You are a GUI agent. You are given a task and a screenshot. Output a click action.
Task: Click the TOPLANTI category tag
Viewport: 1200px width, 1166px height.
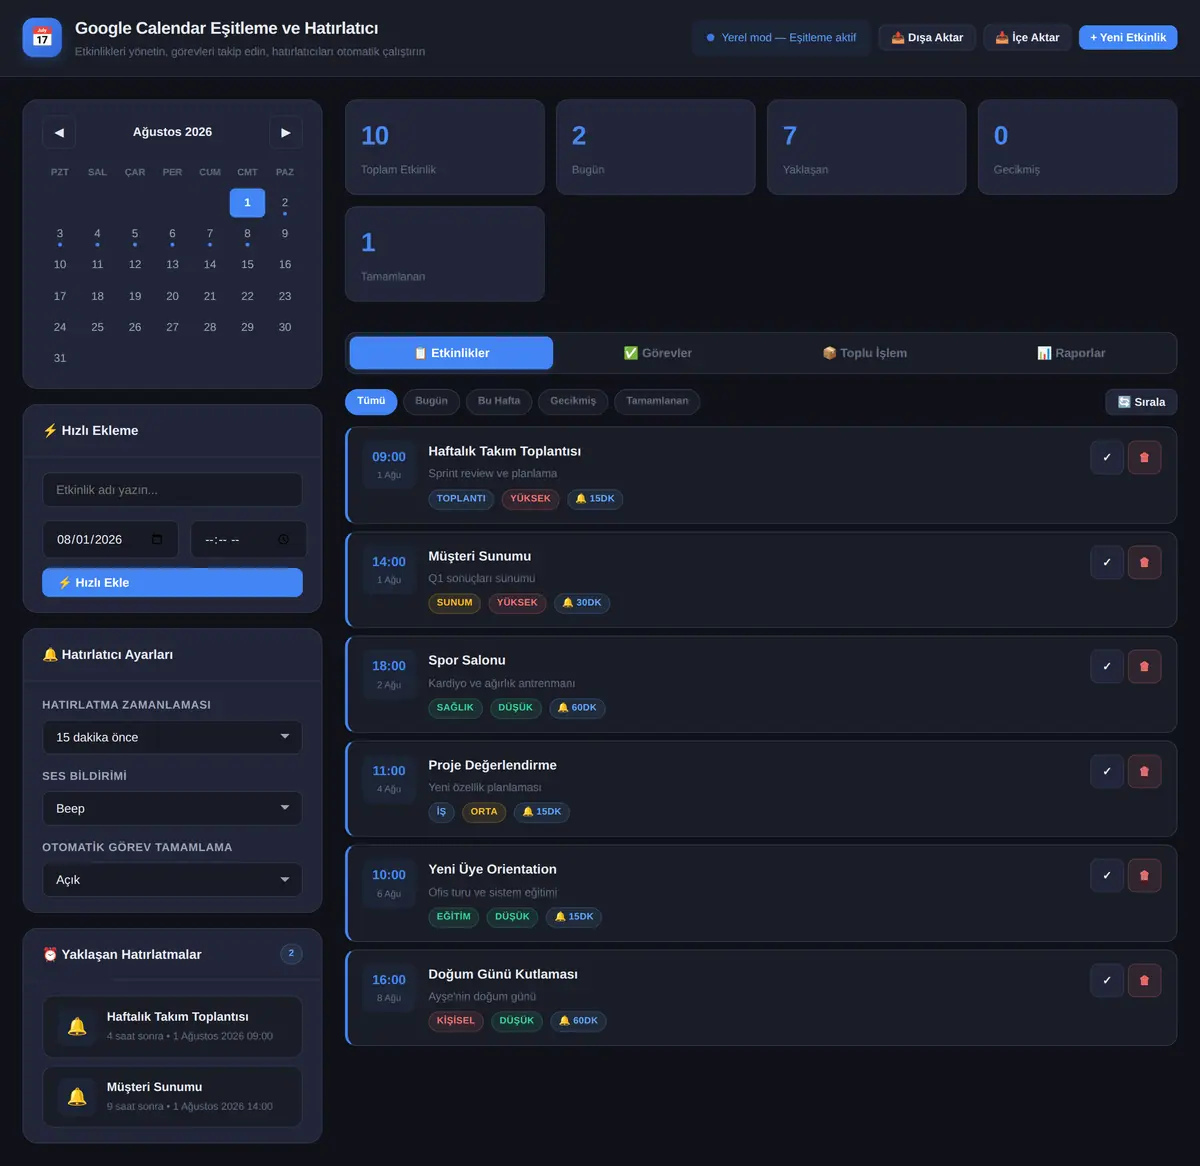click(x=461, y=499)
